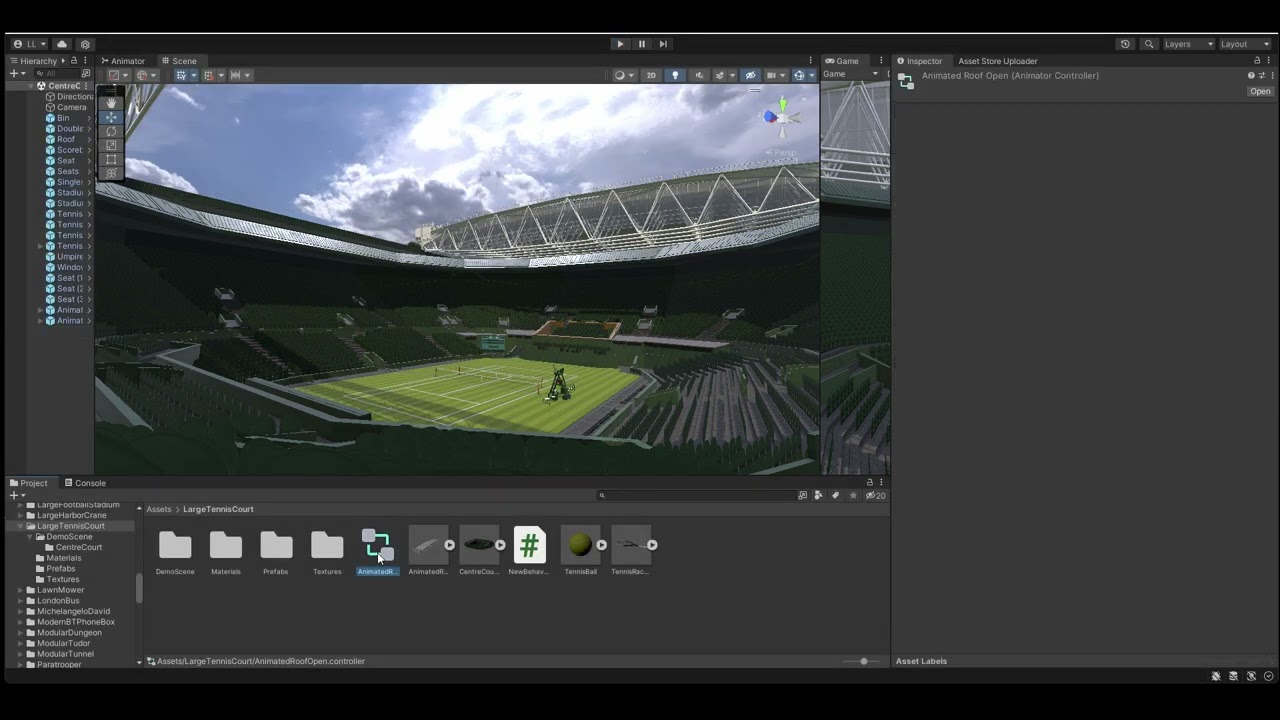
Task: Toggle scene visibility hidden-objects button
Action: (x=751, y=75)
